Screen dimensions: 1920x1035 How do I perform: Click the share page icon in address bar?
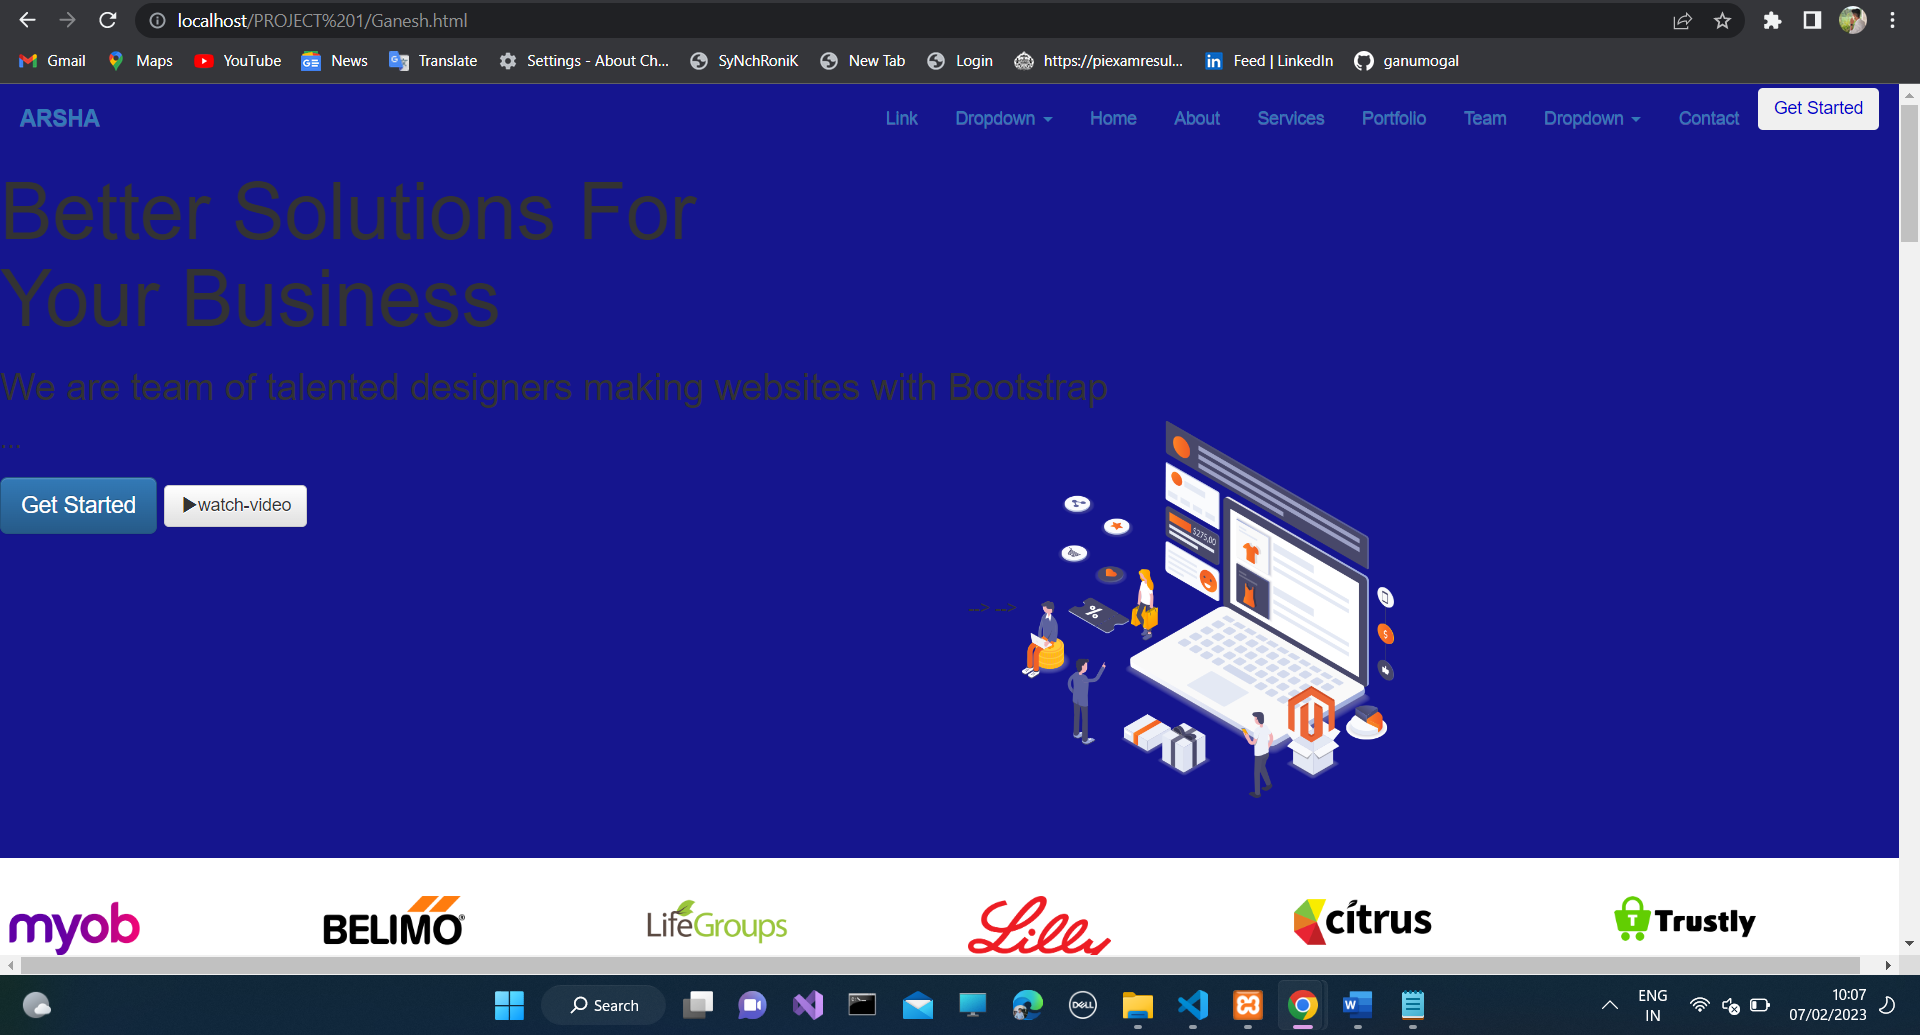(1682, 21)
